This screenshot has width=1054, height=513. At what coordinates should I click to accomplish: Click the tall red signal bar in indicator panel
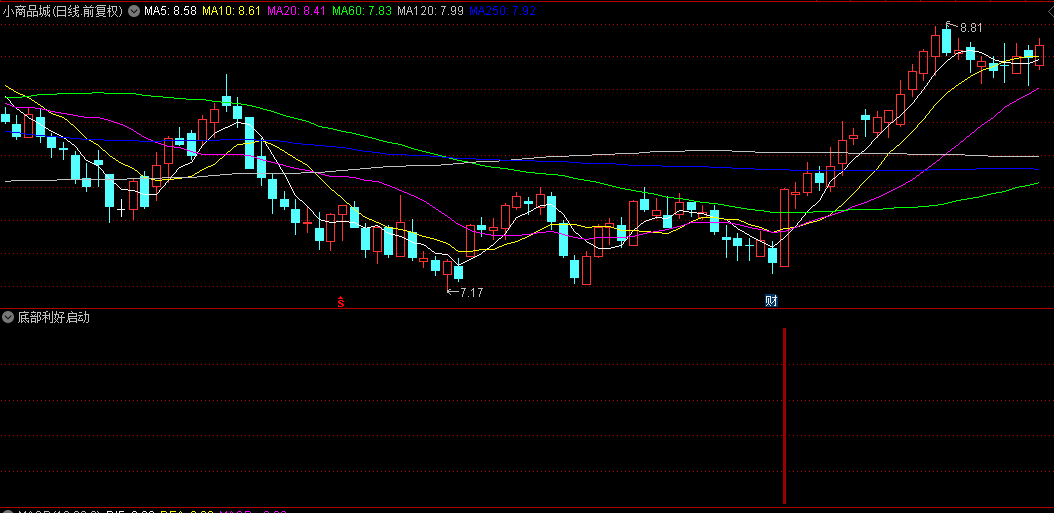pos(784,416)
